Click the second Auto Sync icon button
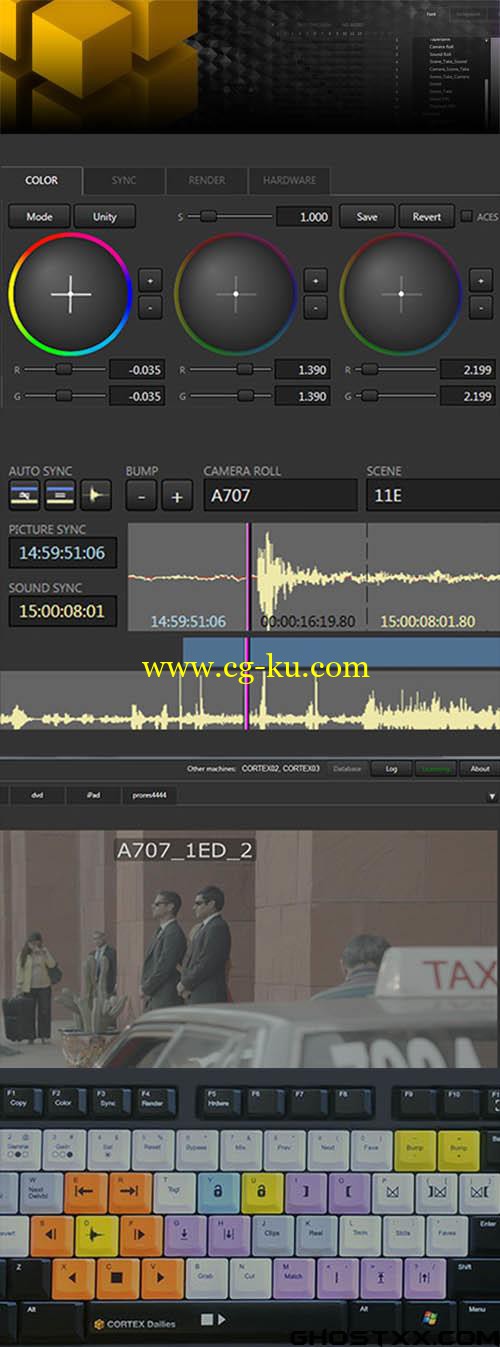This screenshot has width=500, height=1347. tap(60, 494)
